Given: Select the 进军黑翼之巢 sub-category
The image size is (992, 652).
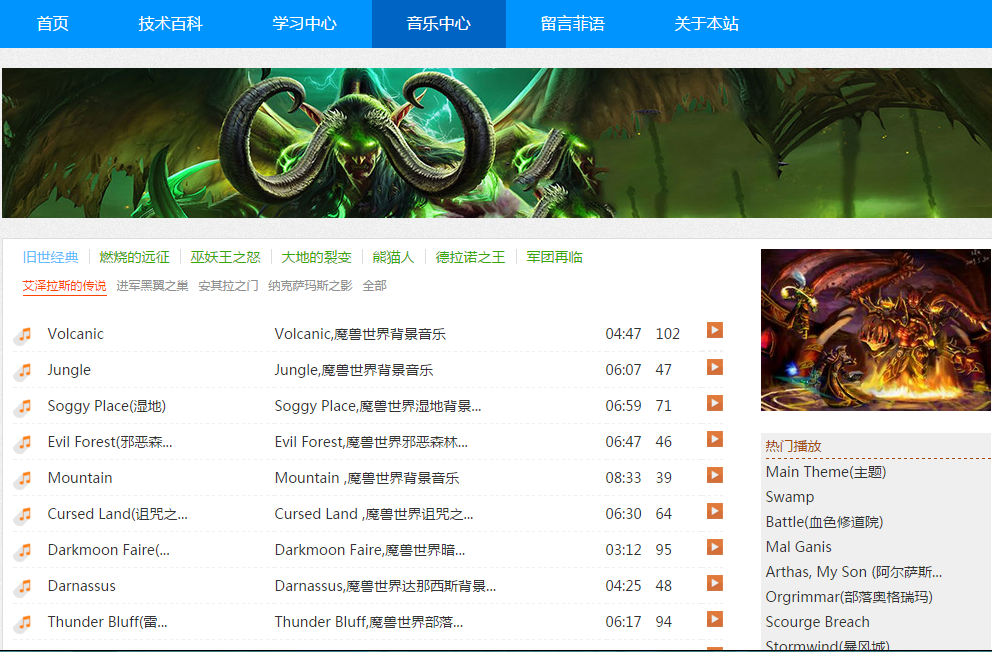Looking at the screenshot, I should 152,286.
